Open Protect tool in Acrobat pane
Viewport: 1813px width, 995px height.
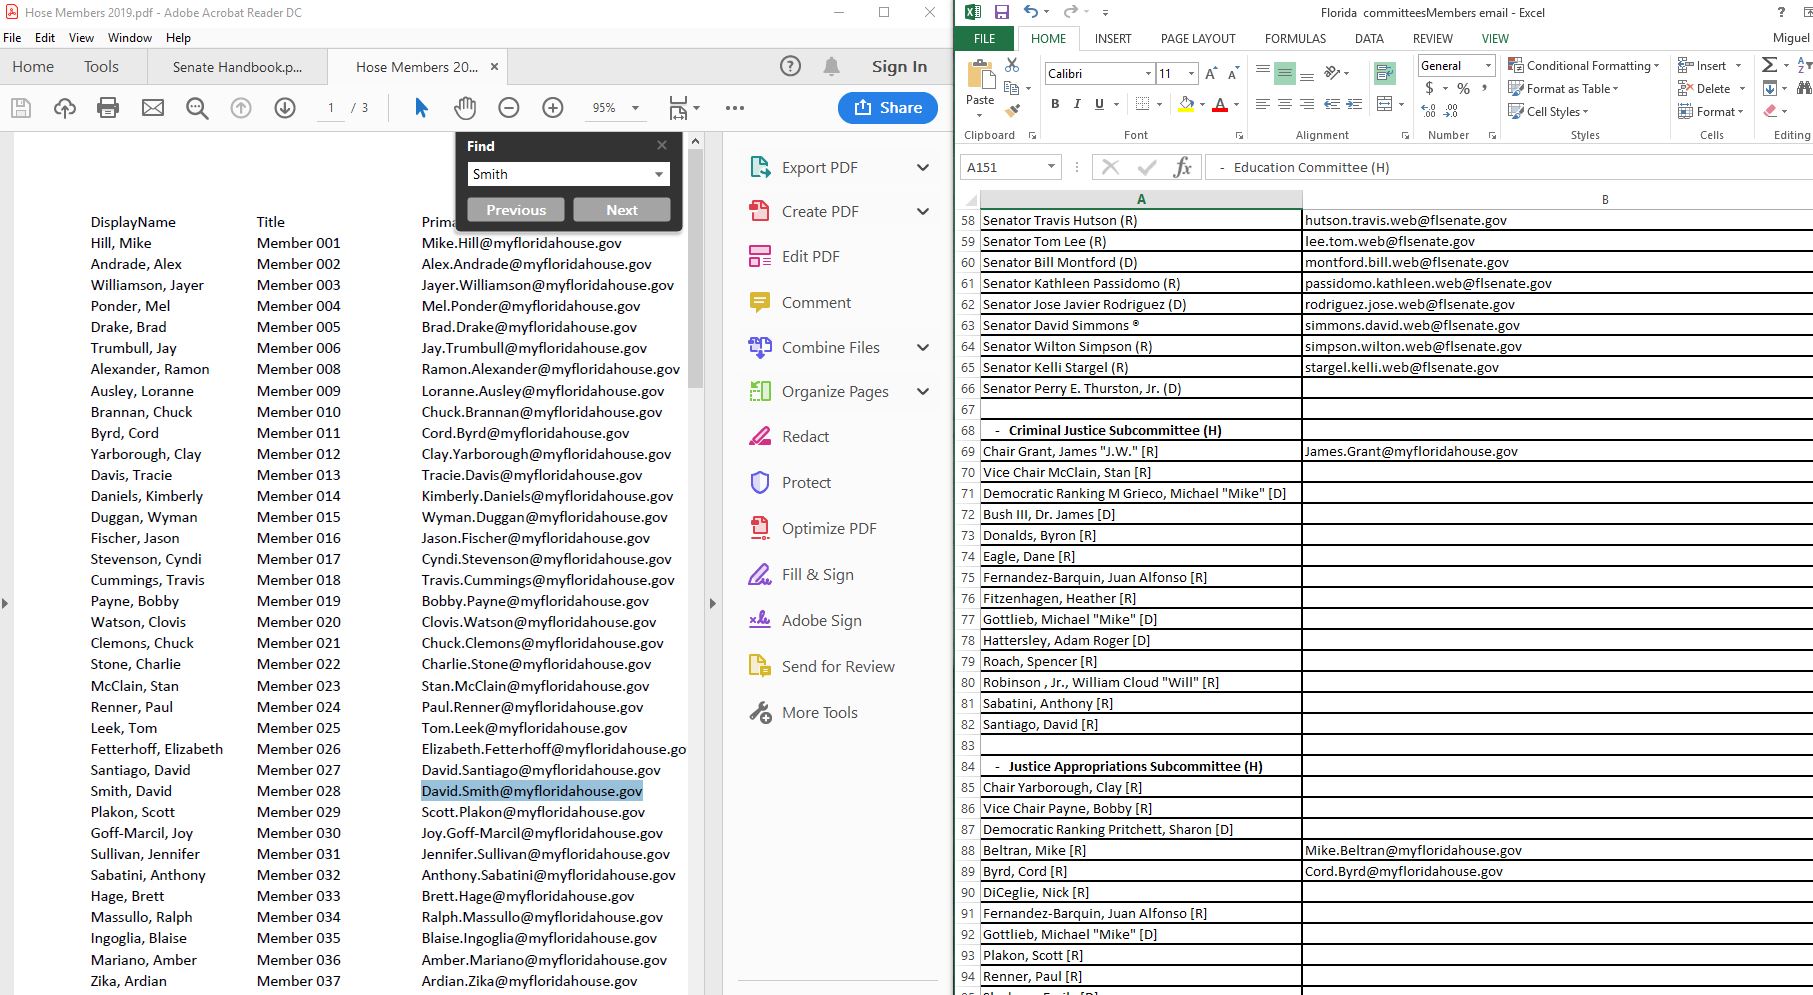point(790,483)
